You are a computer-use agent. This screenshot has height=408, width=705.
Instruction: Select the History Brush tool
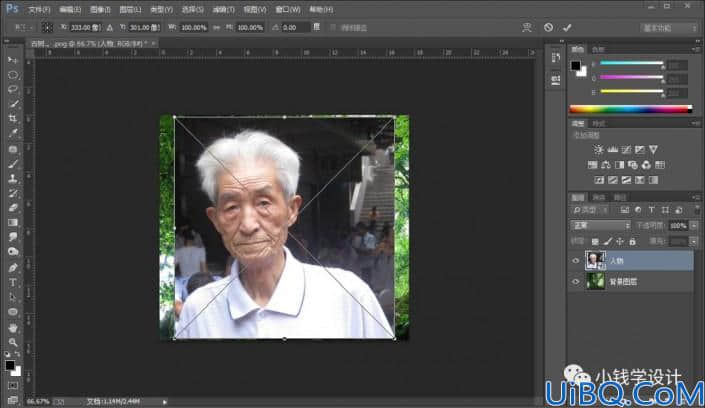(x=13, y=193)
